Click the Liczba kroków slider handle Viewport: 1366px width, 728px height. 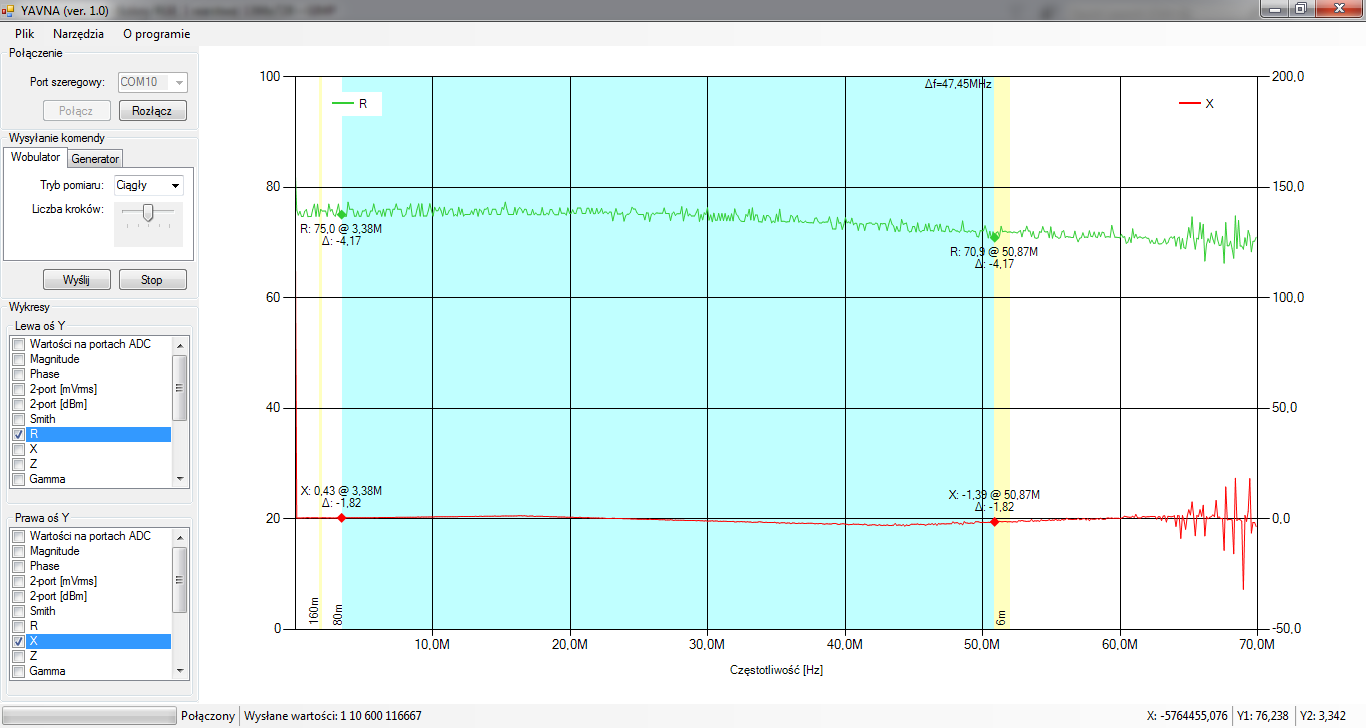coord(148,212)
